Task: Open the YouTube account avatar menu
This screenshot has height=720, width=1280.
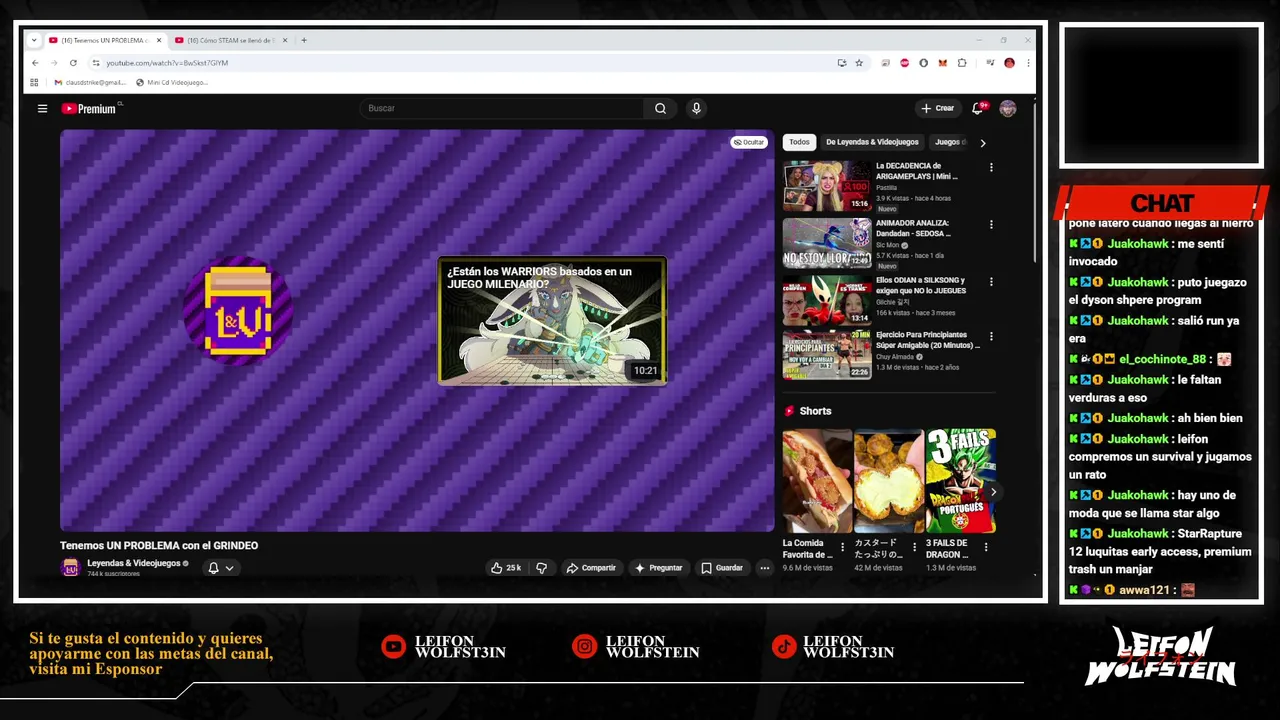Action: [x=1008, y=108]
